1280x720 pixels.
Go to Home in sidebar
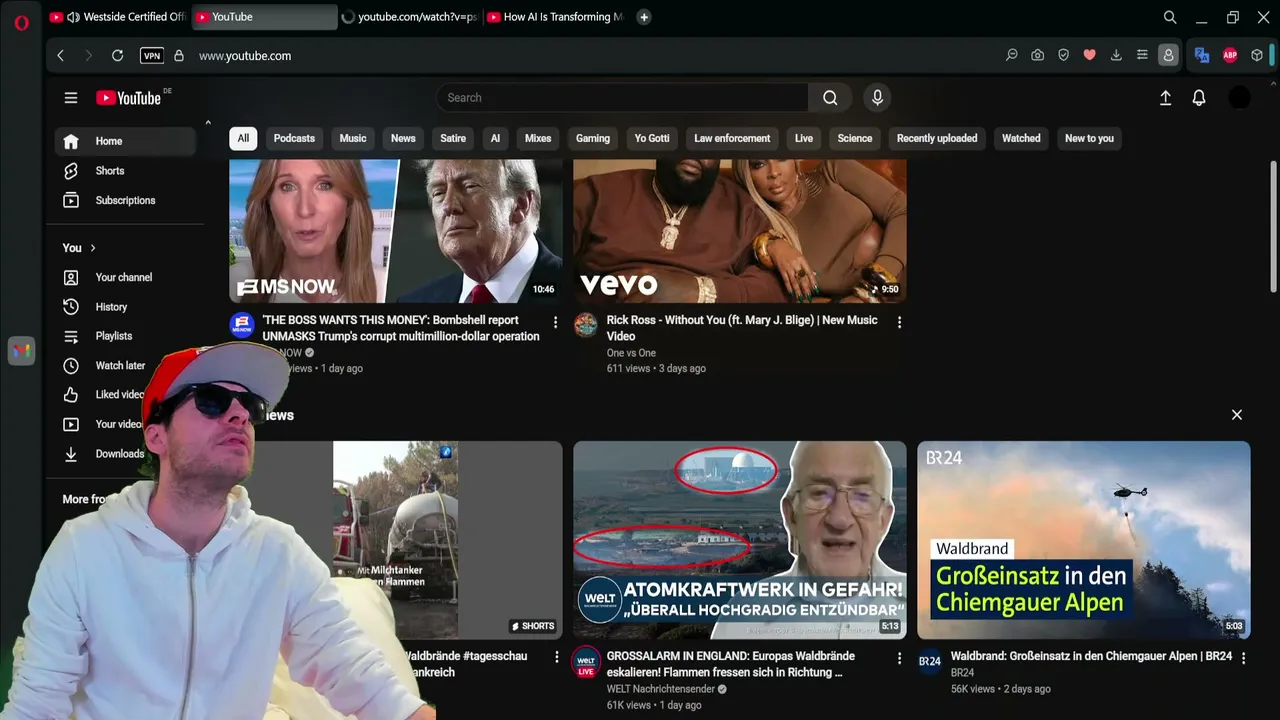(125, 141)
